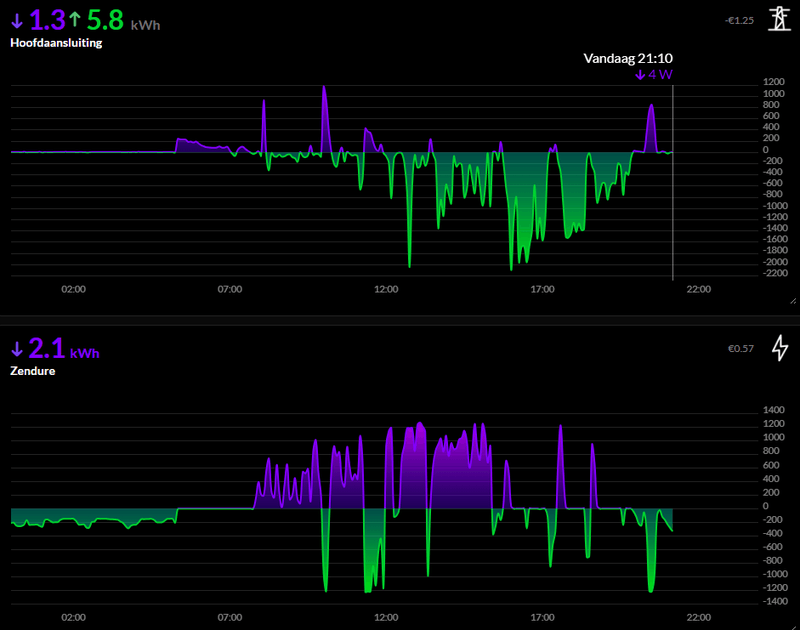Click the 1.3 import value
Image resolution: width=800 pixels, height=630 pixels.
(47, 20)
